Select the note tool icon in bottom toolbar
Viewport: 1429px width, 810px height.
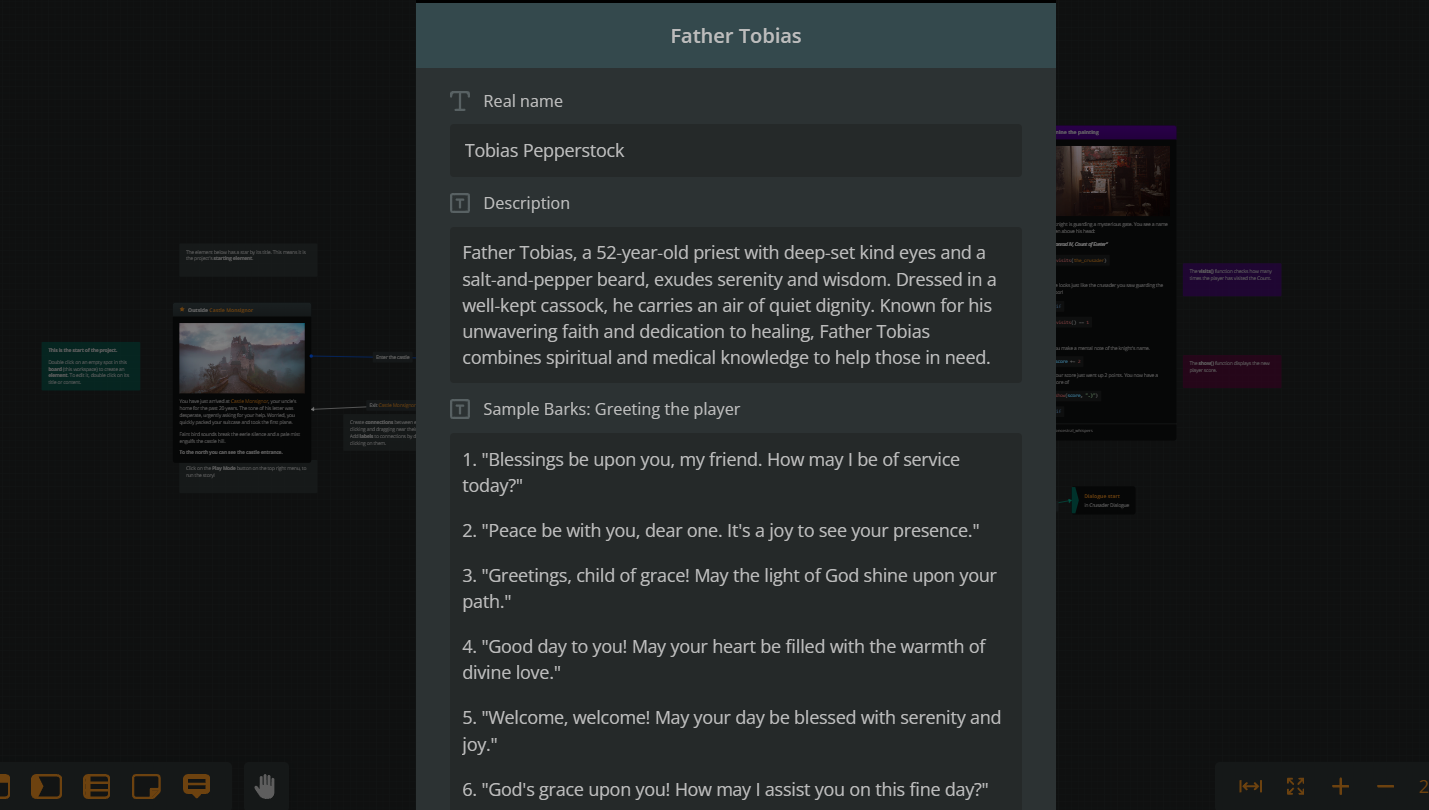146,786
